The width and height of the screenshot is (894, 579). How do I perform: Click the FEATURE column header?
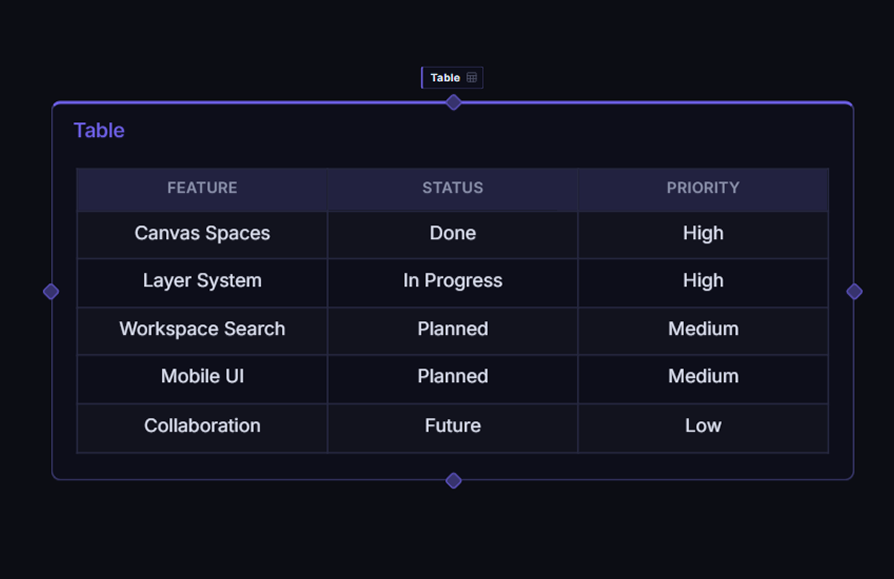point(202,188)
